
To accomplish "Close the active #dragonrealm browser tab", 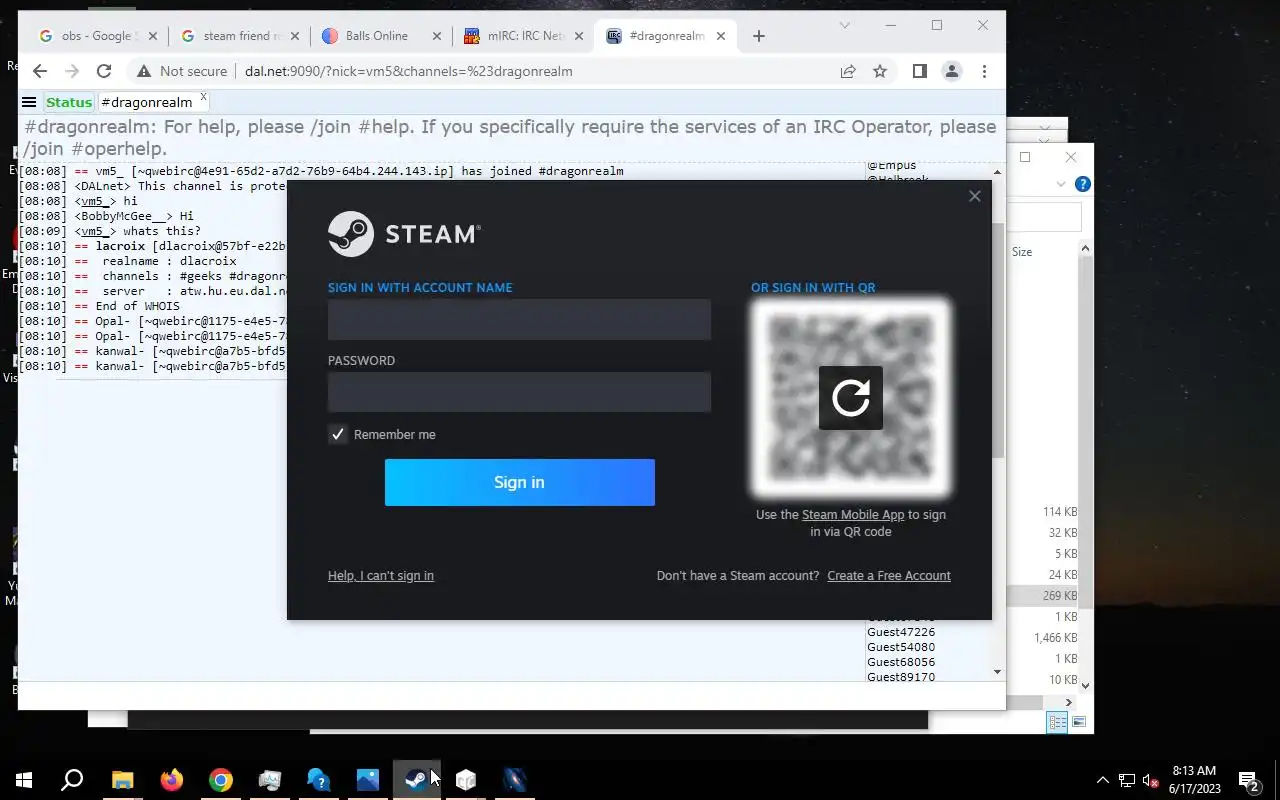I will pos(721,36).
